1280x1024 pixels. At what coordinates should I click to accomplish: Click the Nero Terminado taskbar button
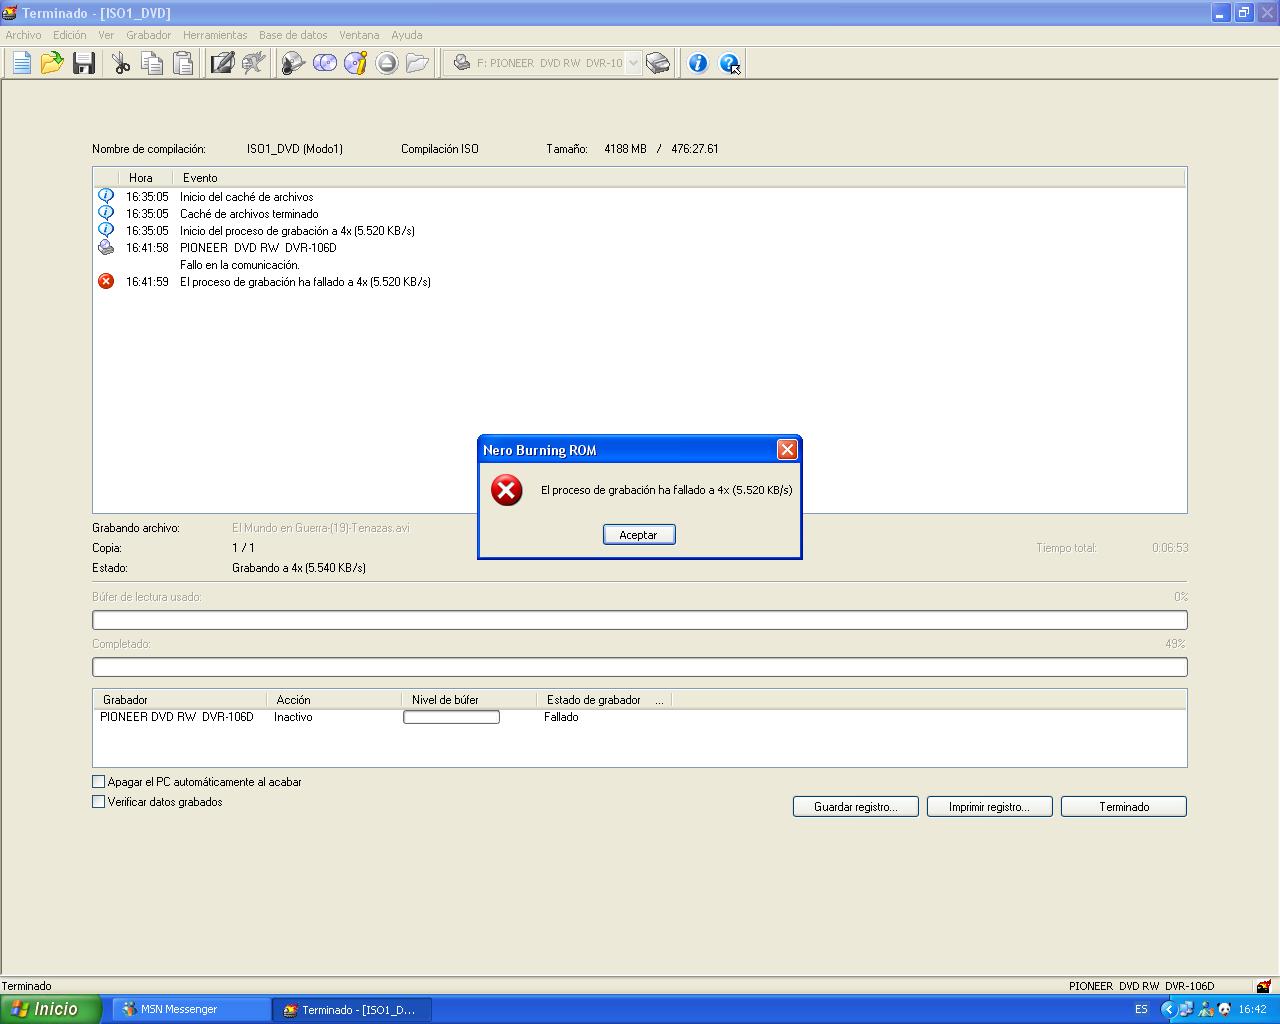point(352,1009)
